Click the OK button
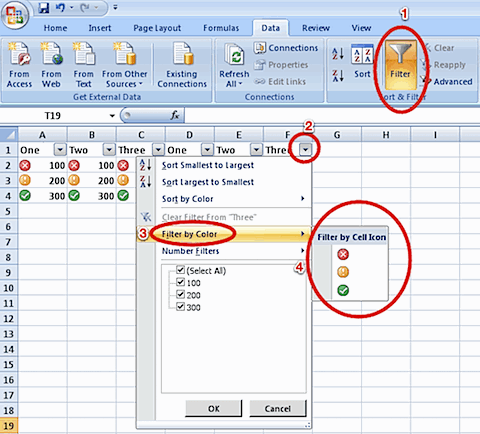The image size is (480, 434). (214, 409)
